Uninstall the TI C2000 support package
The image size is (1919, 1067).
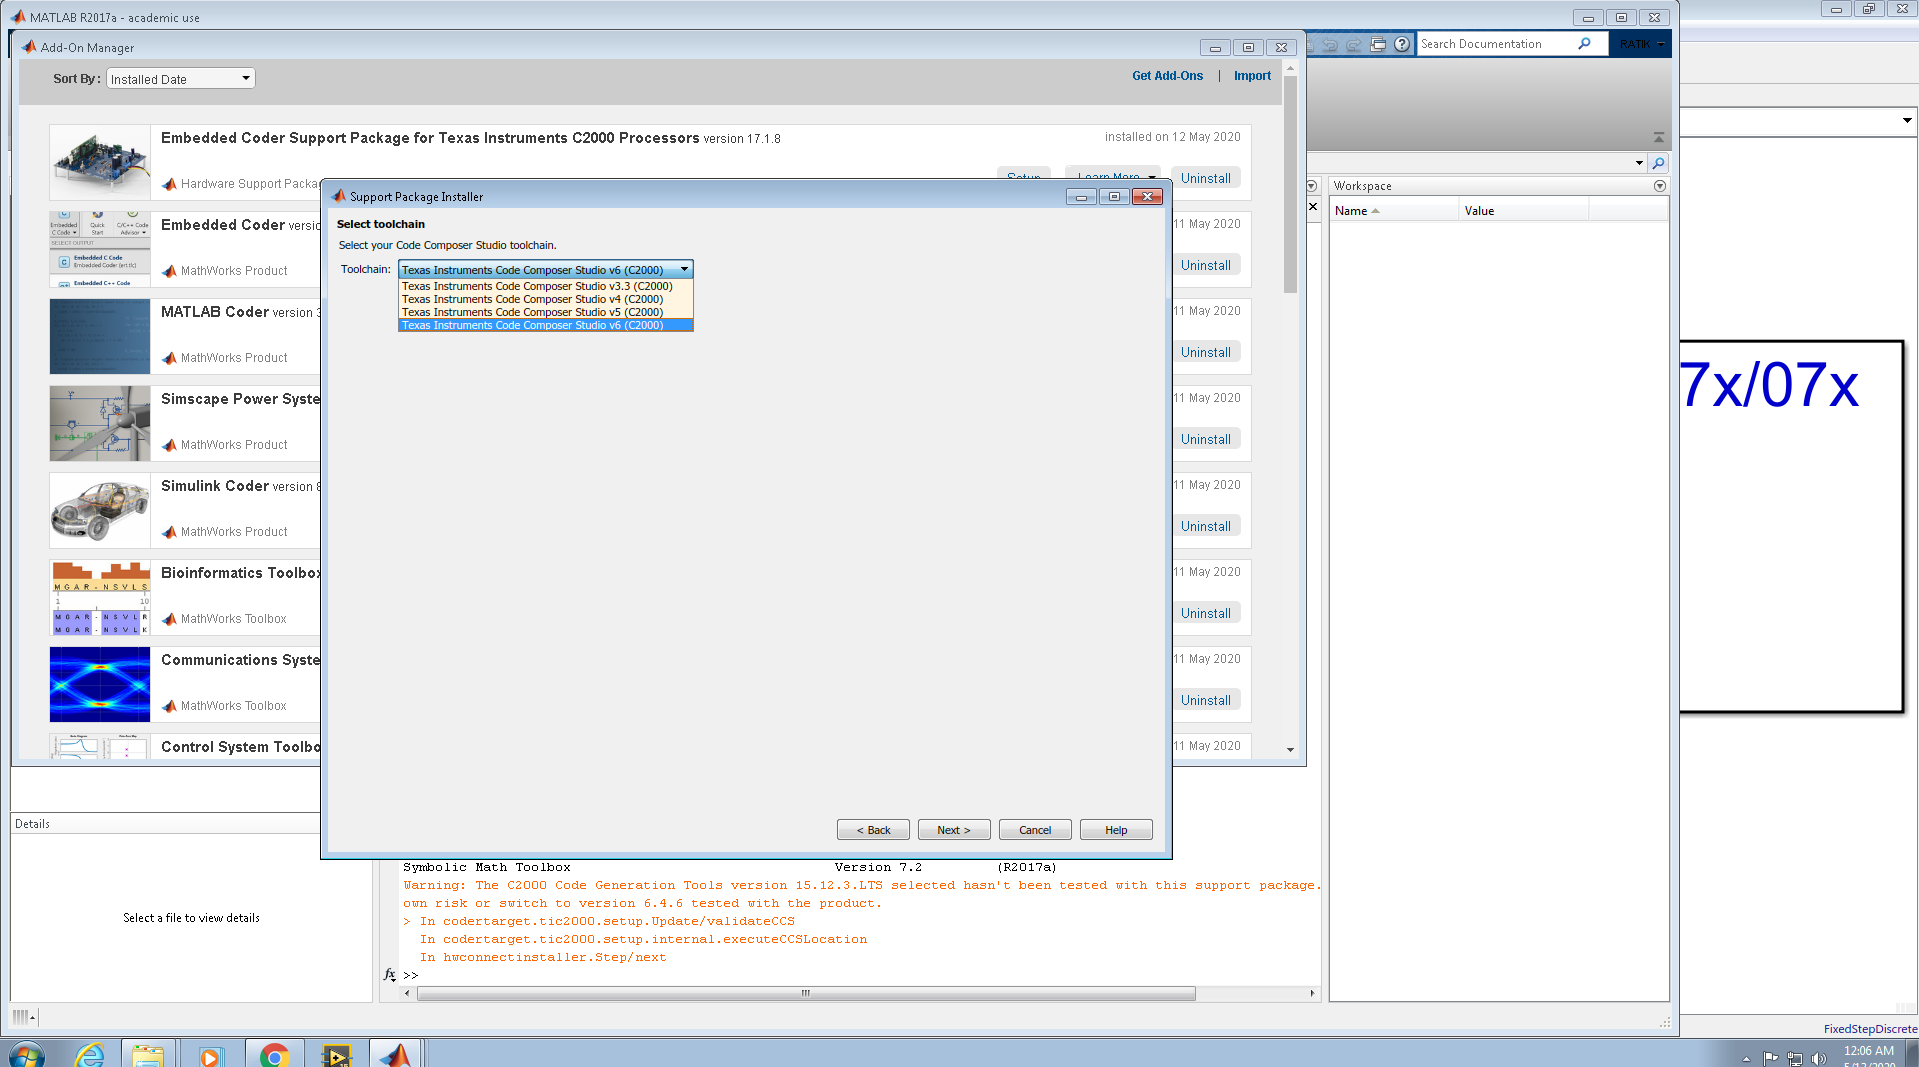click(1205, 178)
